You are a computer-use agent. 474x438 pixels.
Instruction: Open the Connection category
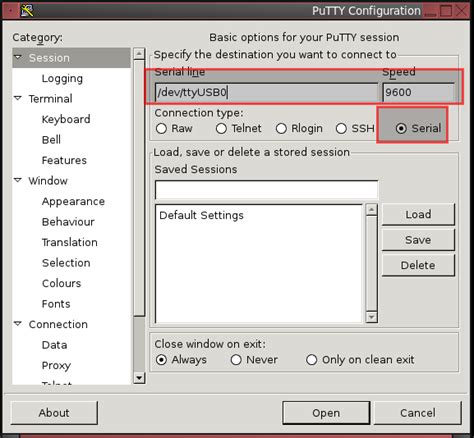tap(58, 324)
